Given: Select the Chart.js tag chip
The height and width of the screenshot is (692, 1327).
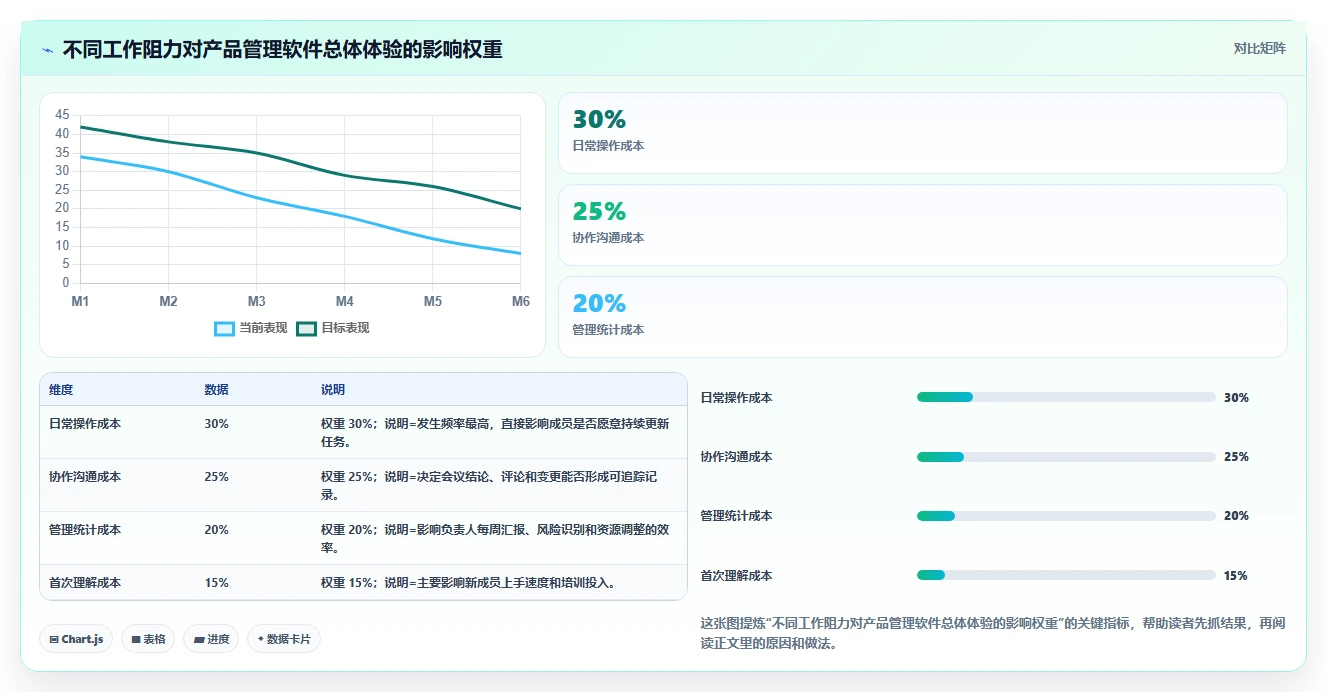Looking at the screenshot, I should 76,639.
